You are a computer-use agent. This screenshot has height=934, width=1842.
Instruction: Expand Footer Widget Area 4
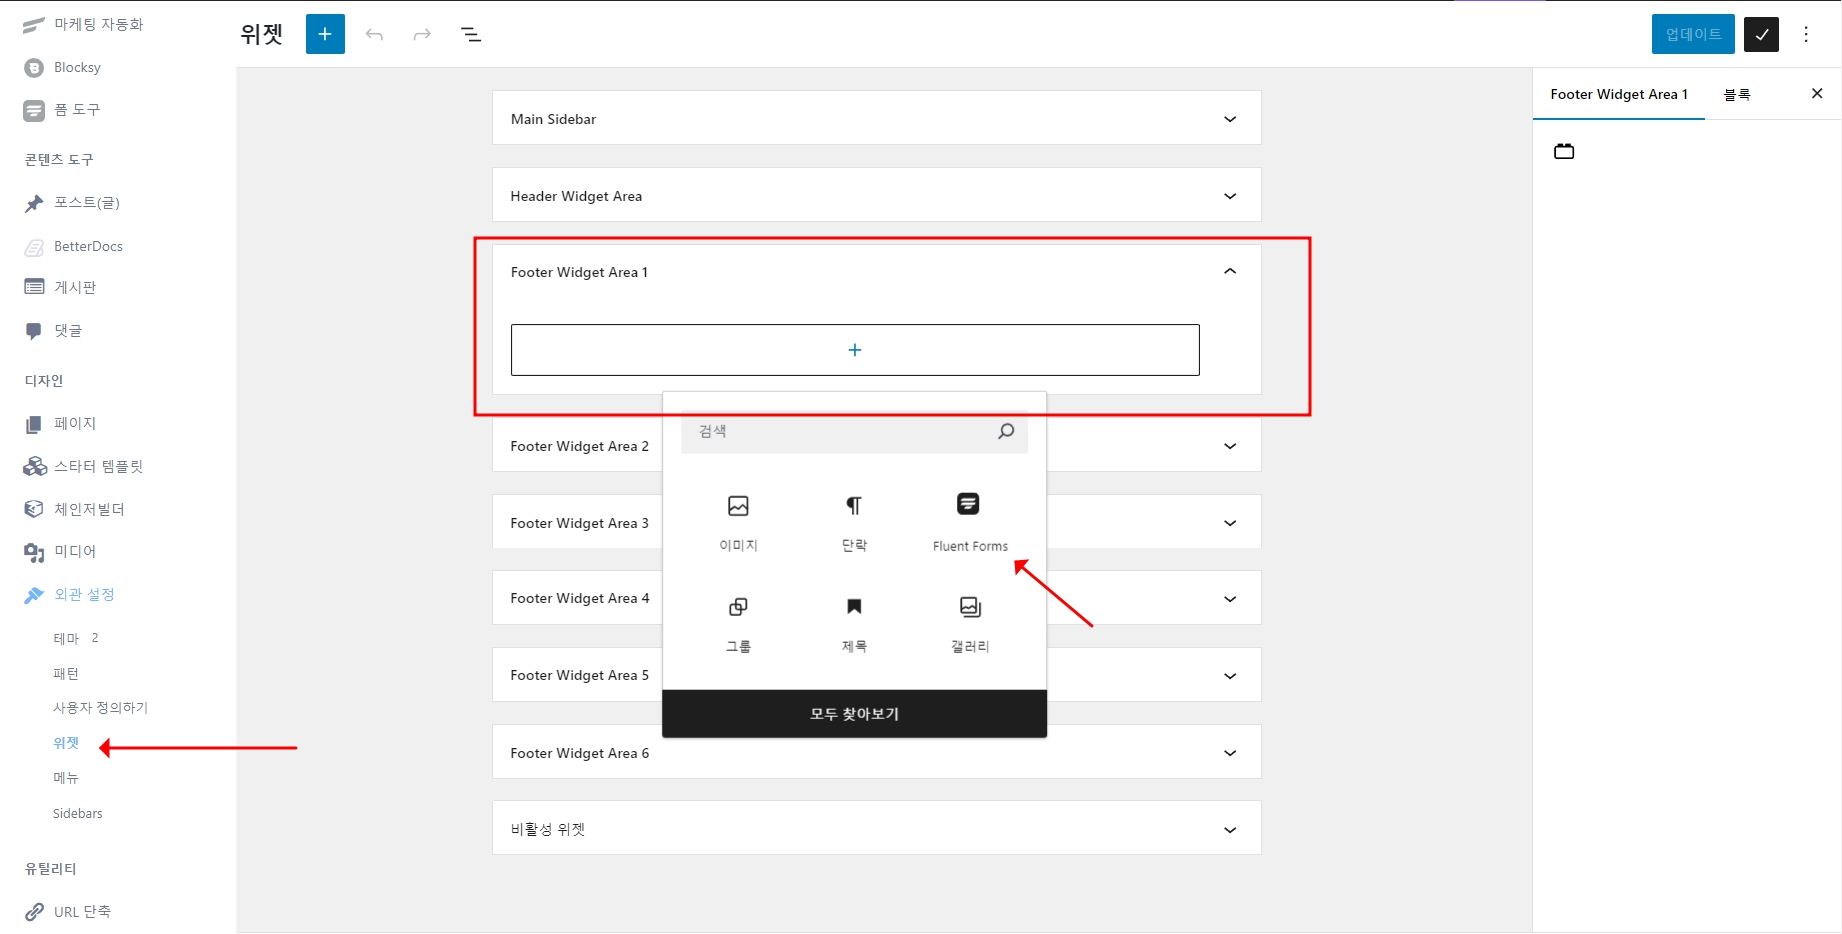[x=1230, y=599]
